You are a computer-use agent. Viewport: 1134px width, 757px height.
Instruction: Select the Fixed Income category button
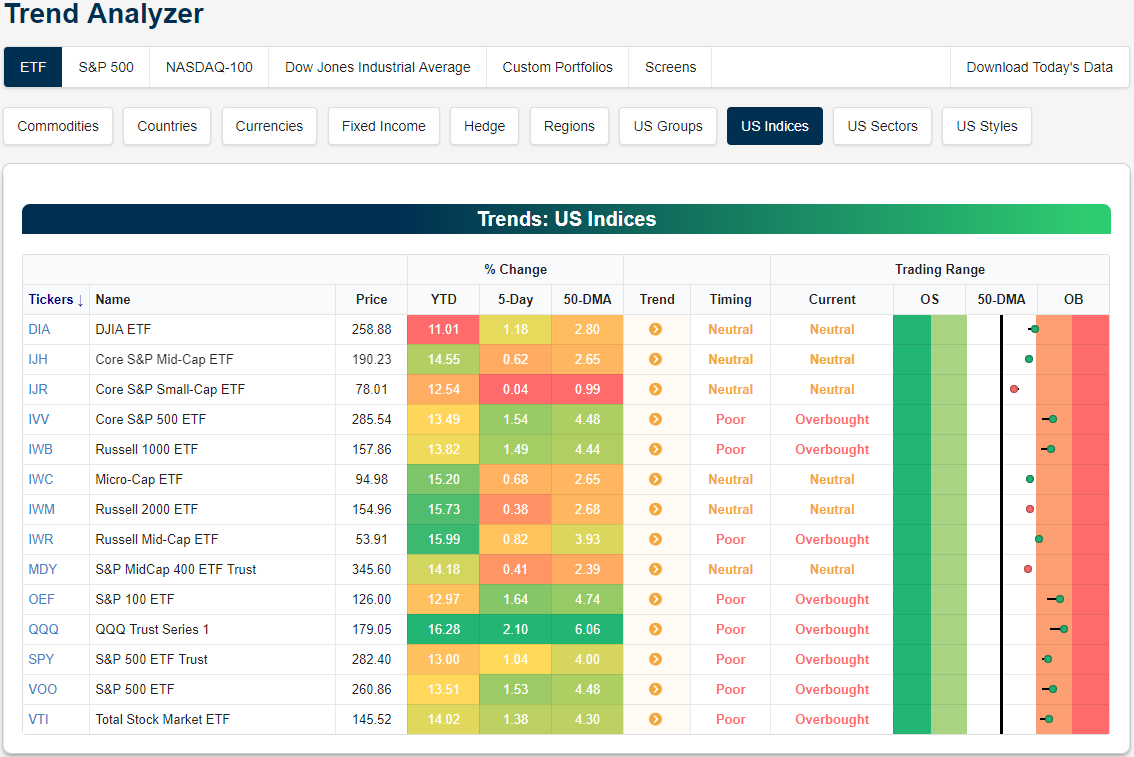[x=383, y=126]
